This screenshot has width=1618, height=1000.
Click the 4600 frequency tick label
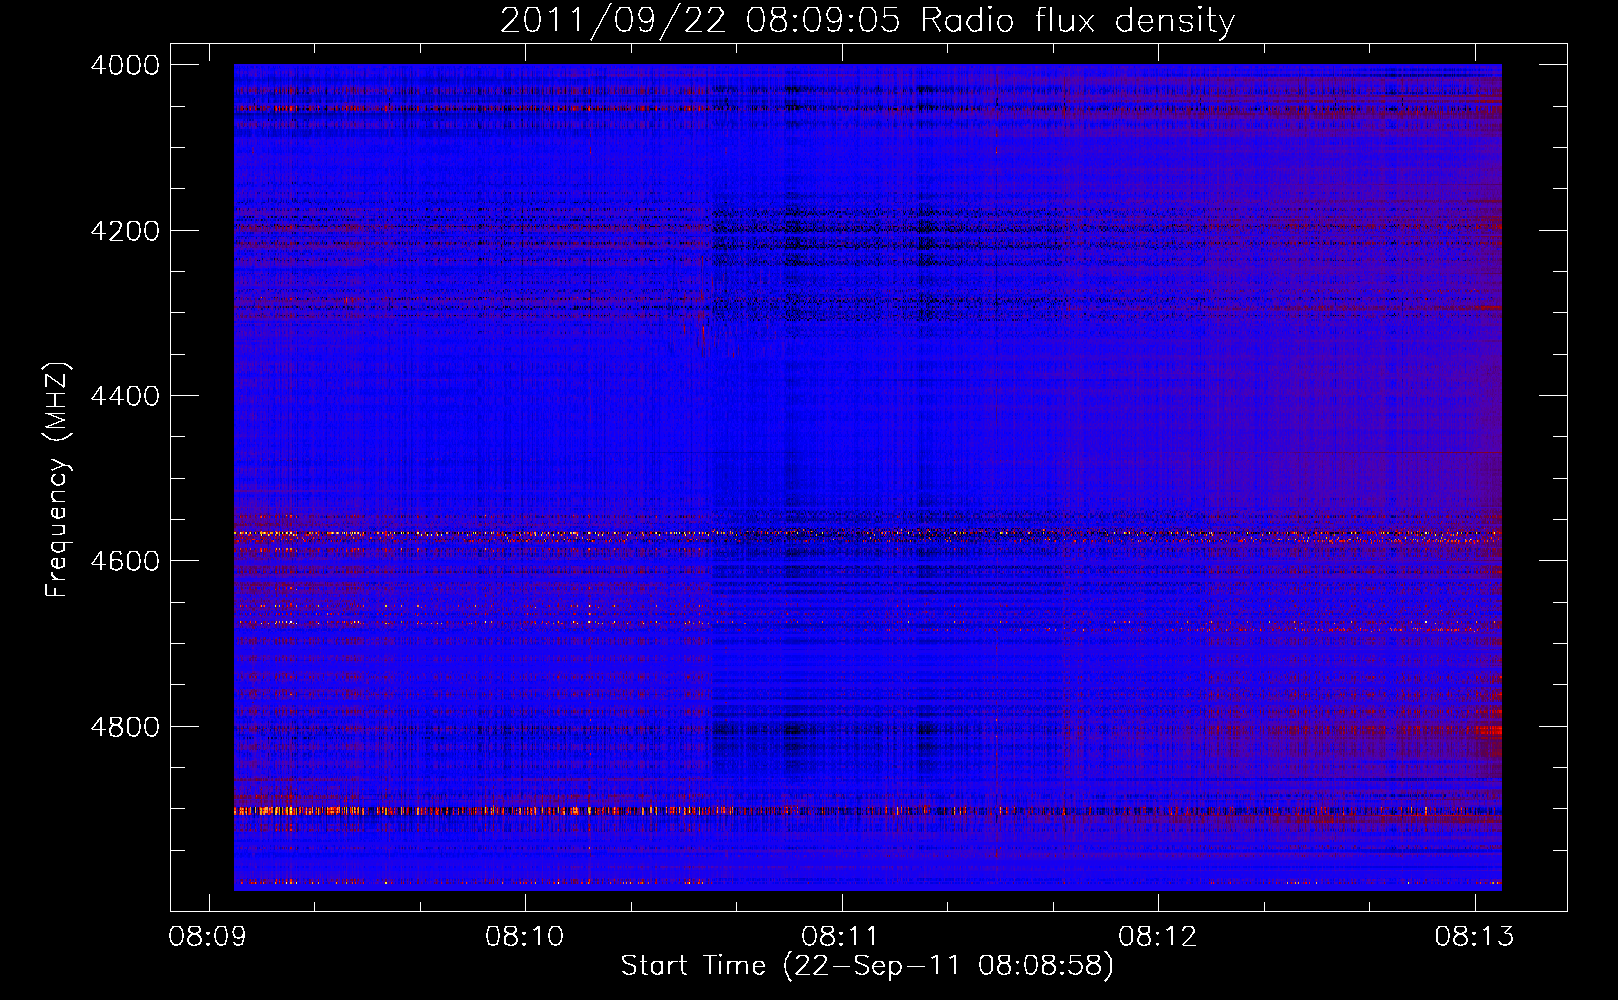[x=125, y=561]
